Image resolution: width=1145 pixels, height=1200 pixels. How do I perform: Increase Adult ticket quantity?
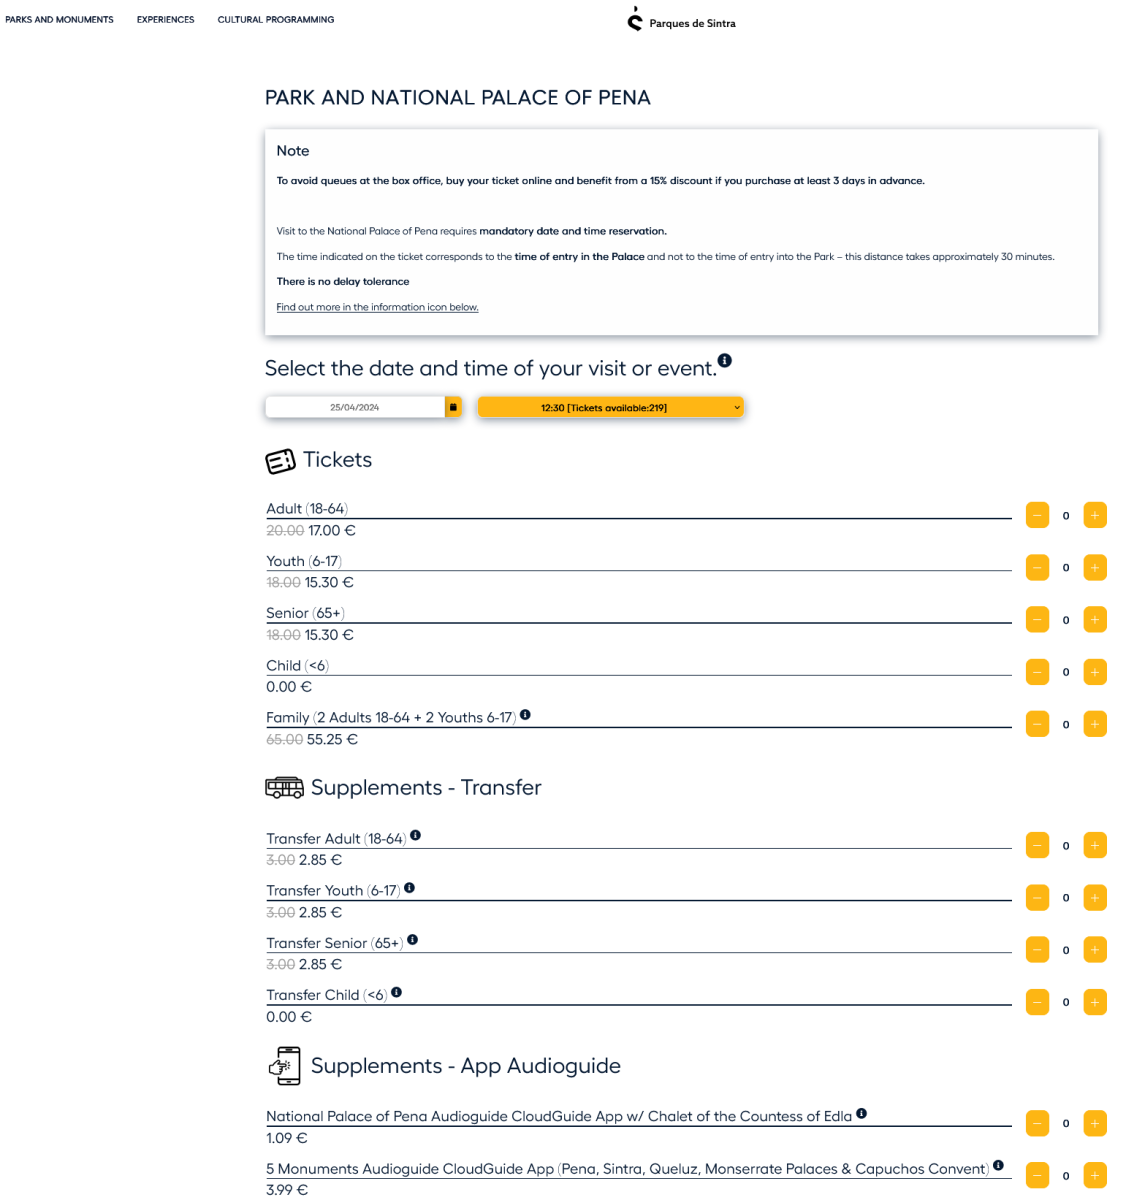(x=1095, y=516)
